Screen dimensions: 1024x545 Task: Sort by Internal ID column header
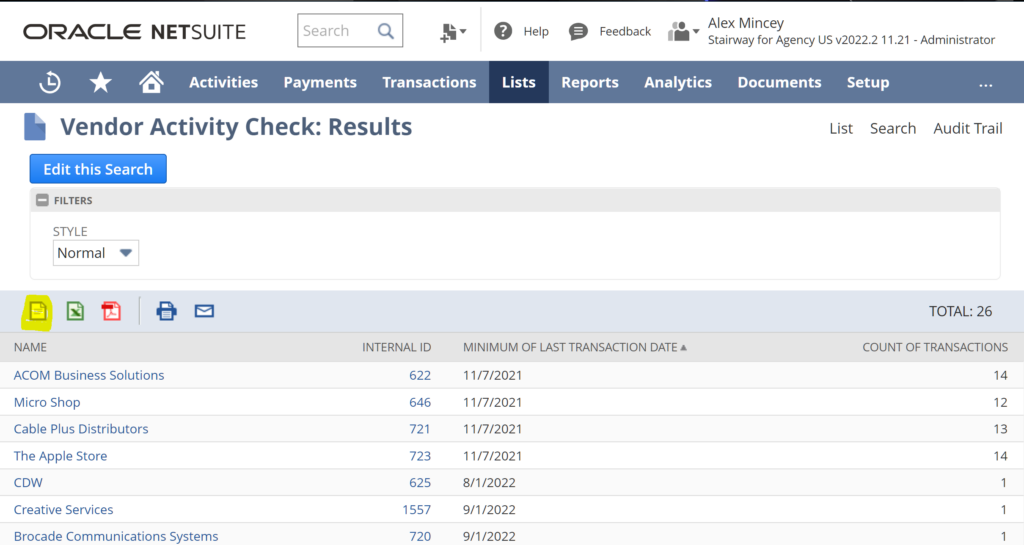[x=396, y=347]
